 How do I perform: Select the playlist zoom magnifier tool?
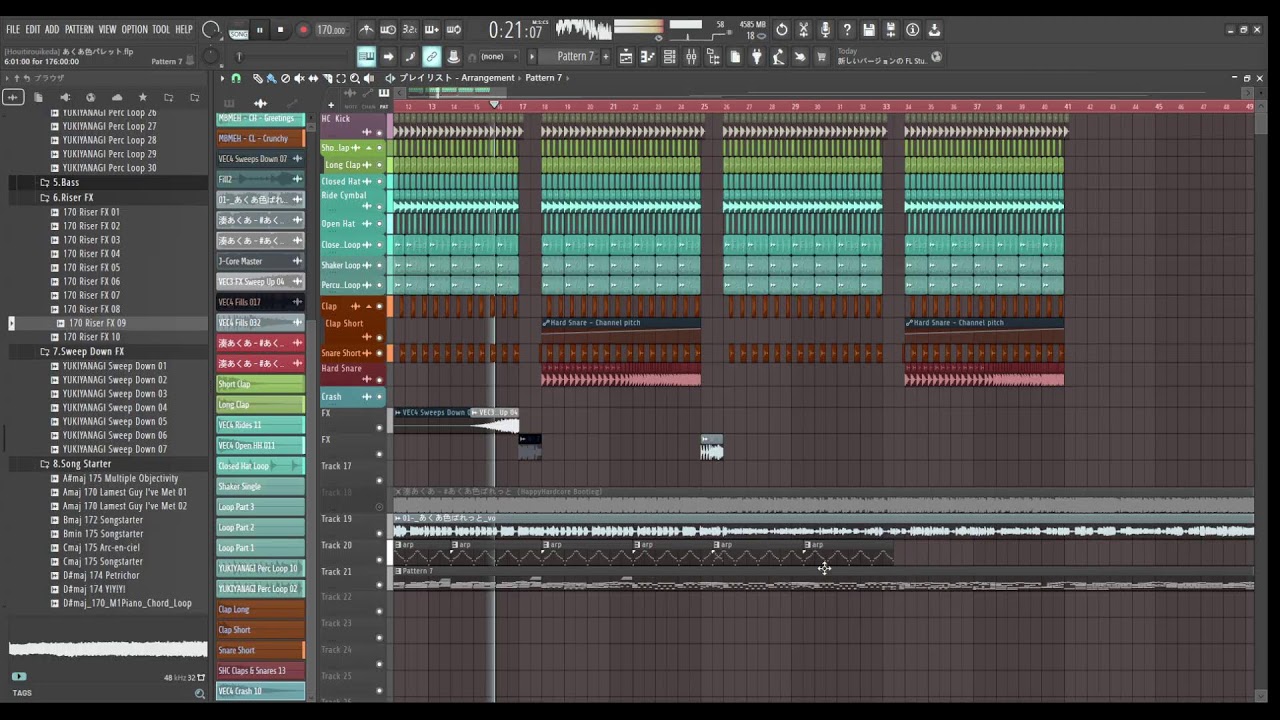tap(355, 78)
